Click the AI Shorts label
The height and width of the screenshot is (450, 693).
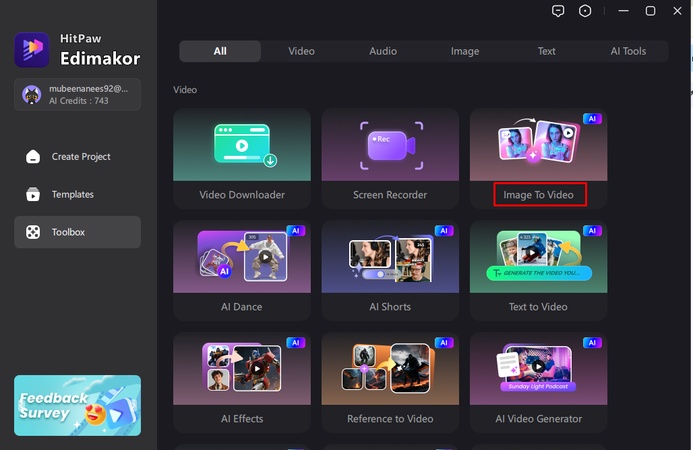[x=390, y=307]
